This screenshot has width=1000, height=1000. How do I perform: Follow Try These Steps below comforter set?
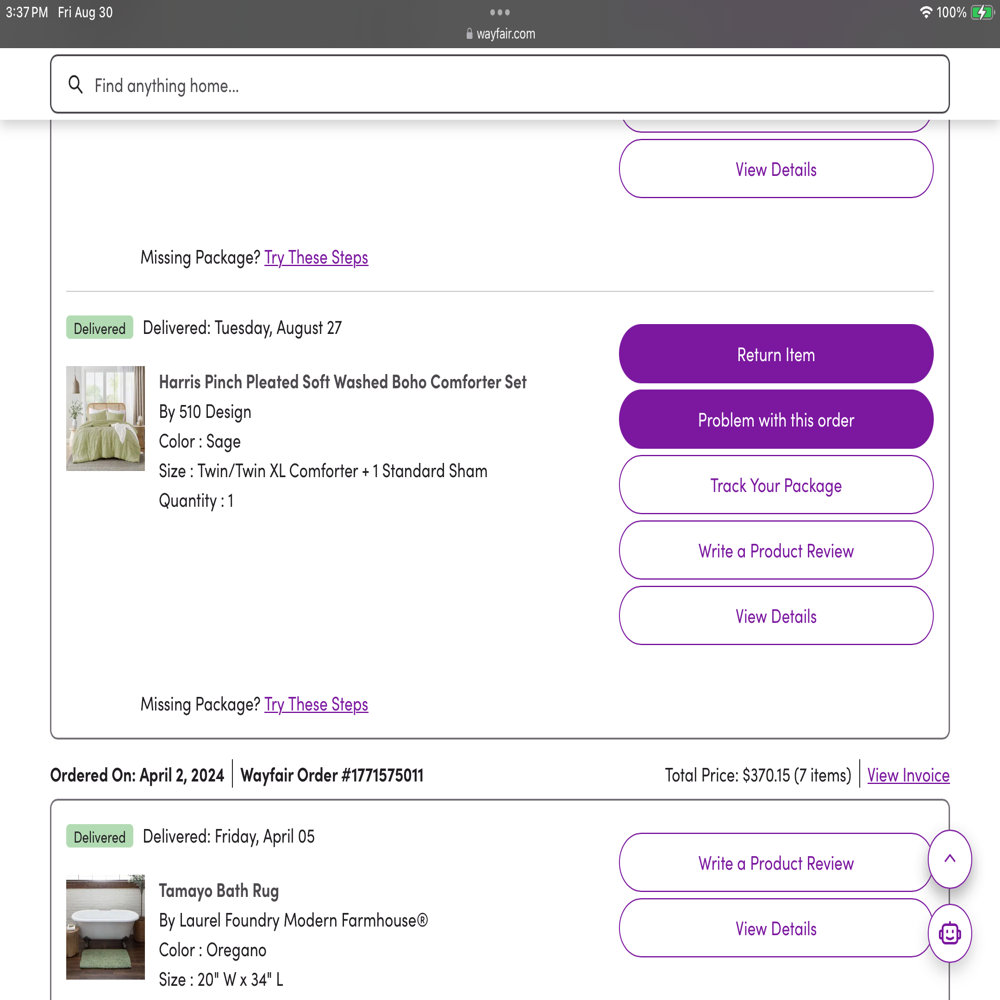[316, 704]
